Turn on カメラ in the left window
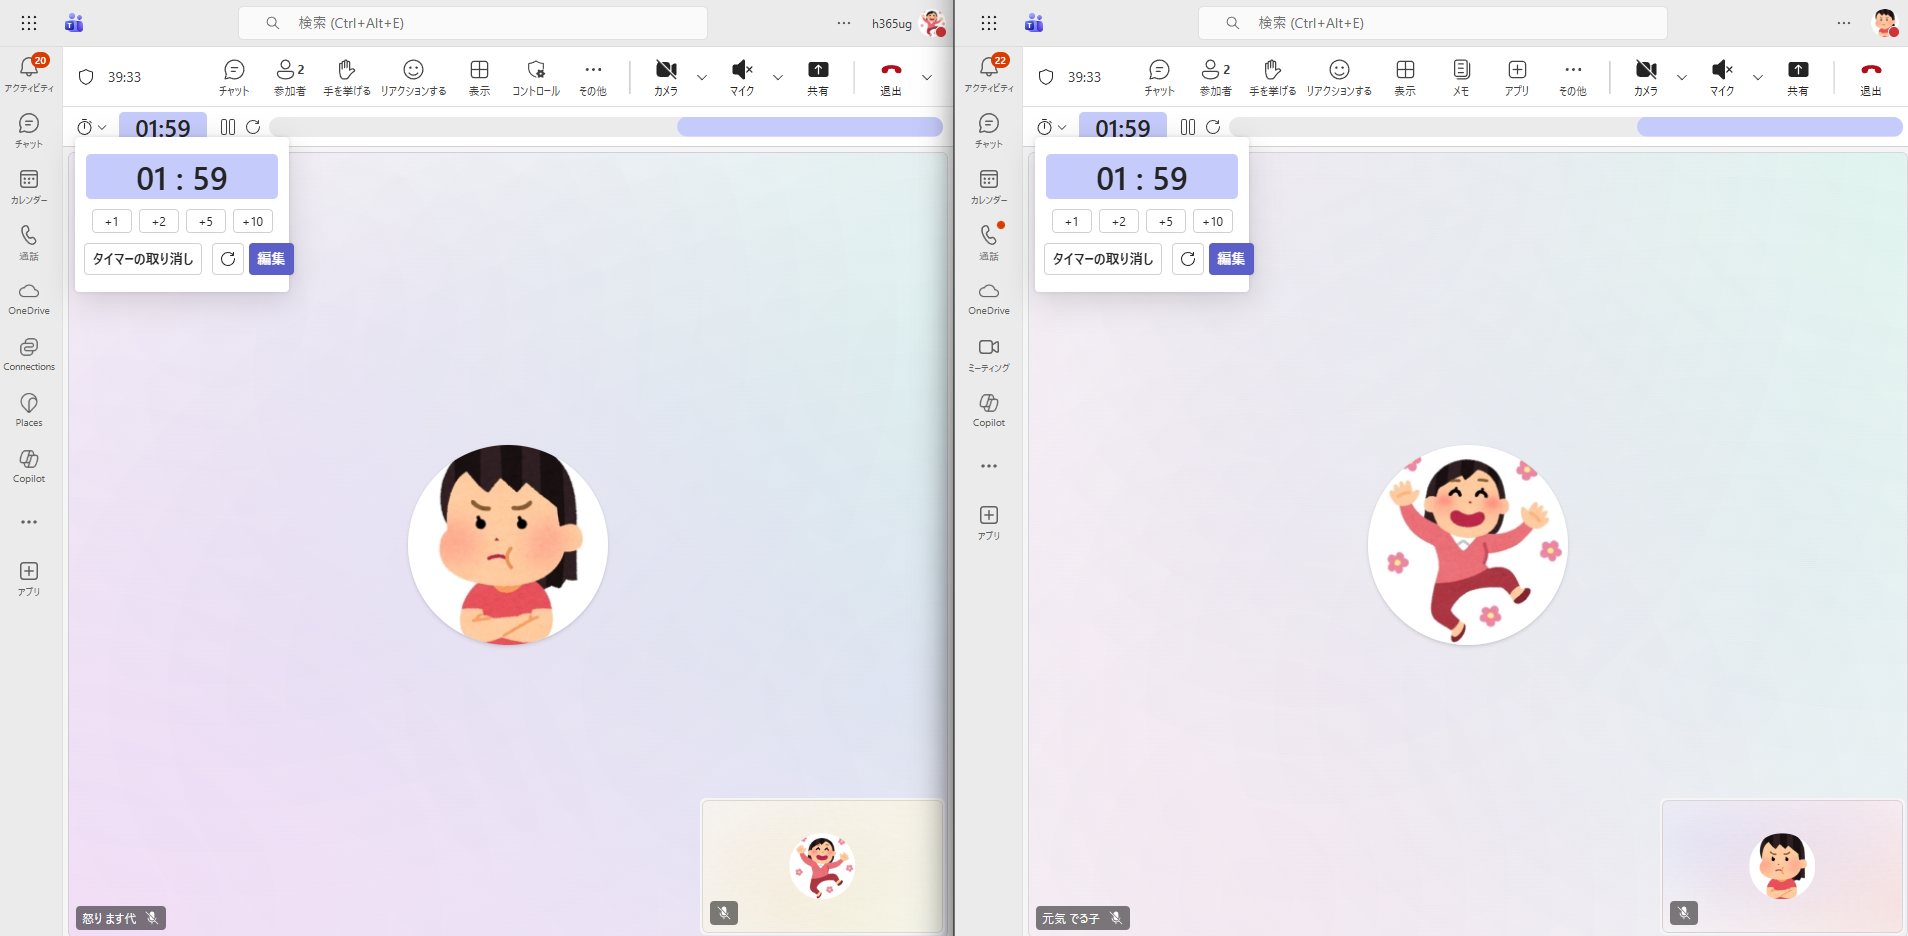1908x936 pixels. click(x=666, y=77)
